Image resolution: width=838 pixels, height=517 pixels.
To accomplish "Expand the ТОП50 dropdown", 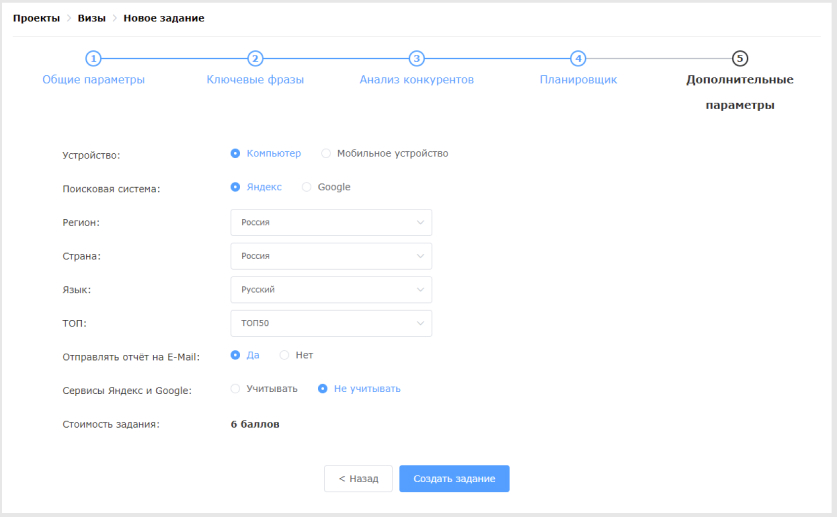I will coord(331,323).
